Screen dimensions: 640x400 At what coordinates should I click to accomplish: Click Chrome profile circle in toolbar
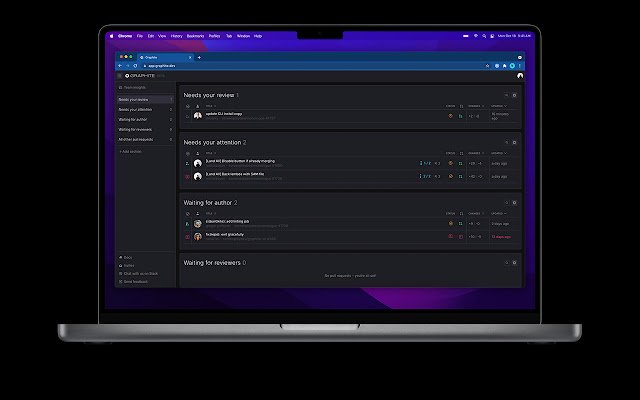[512, 66]
